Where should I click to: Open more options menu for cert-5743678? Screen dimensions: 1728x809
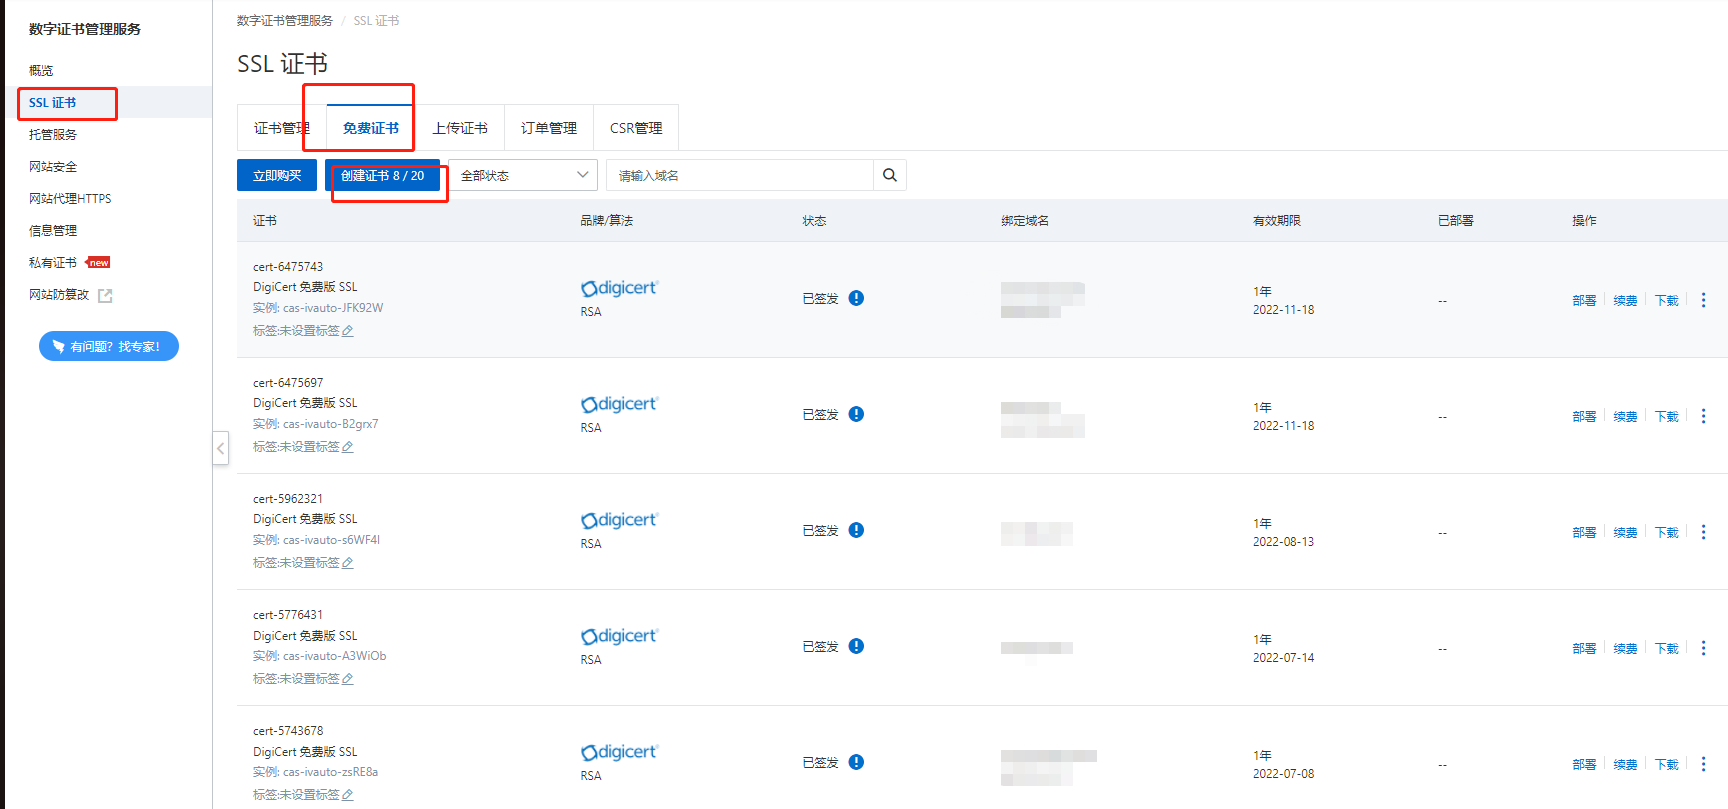tap(1703, 764)
